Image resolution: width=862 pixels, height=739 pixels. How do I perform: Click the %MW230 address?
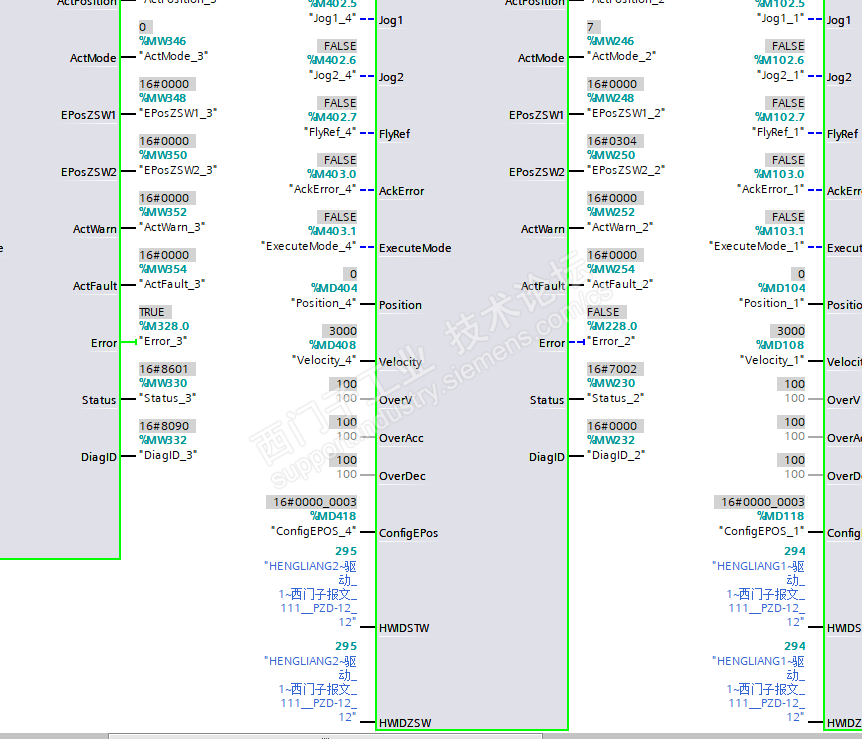[x=611, y=383]
